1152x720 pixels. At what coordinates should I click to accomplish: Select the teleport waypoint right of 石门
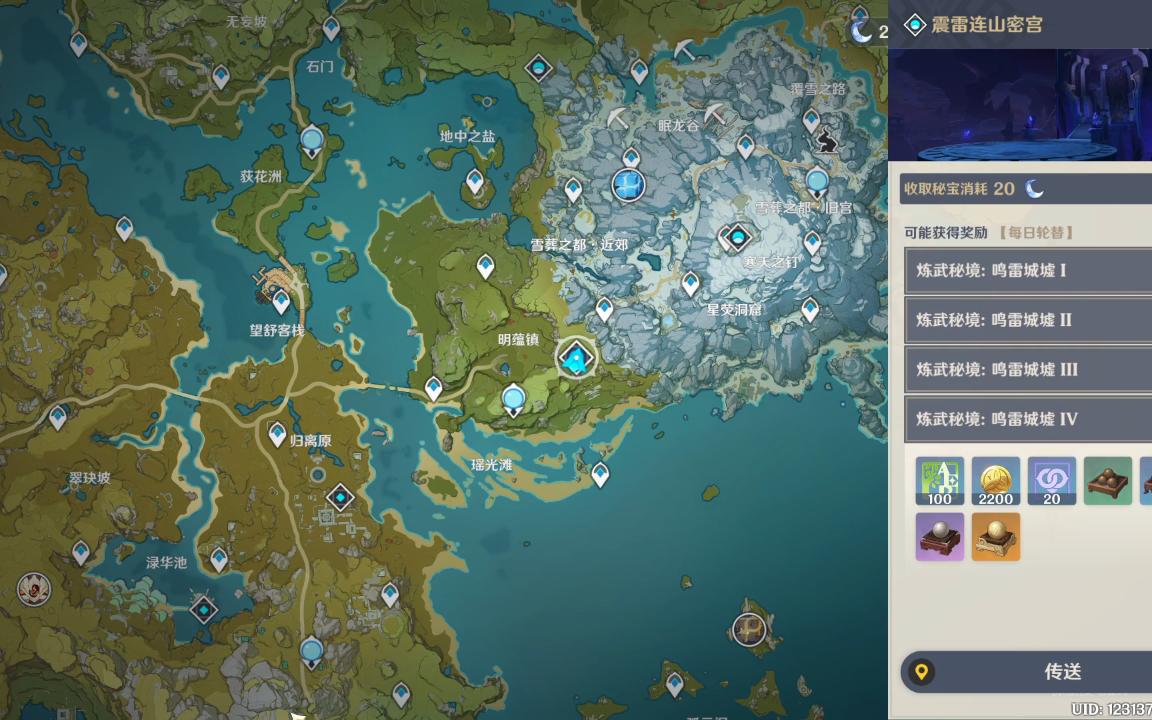click(x=331, y=28)
